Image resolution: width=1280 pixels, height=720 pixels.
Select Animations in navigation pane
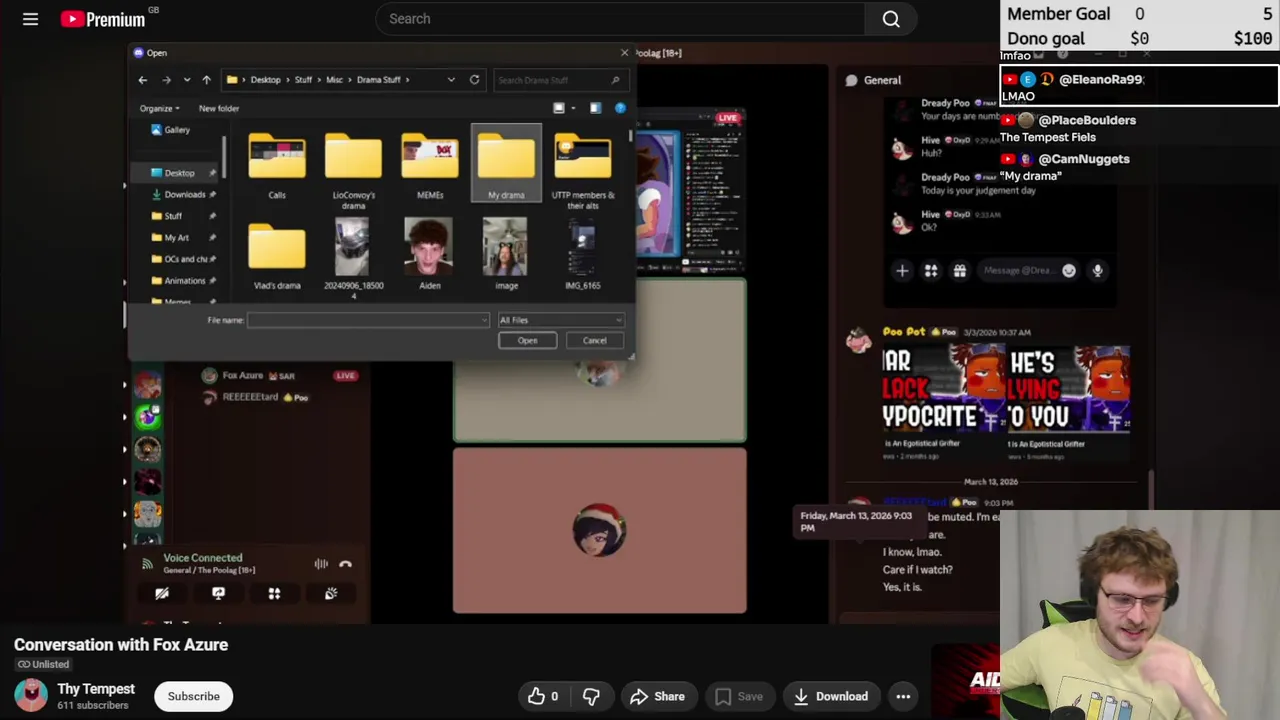[x=184, y=281]
